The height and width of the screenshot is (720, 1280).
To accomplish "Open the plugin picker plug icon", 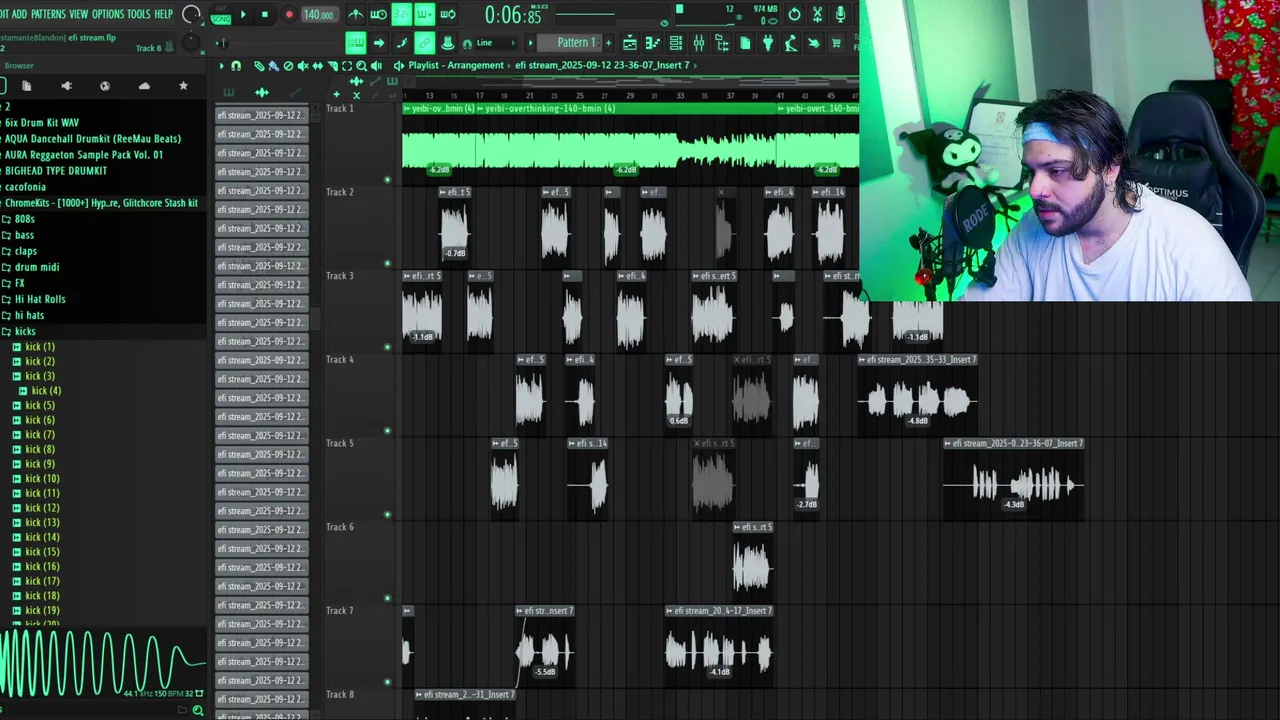I will (768, 42).
